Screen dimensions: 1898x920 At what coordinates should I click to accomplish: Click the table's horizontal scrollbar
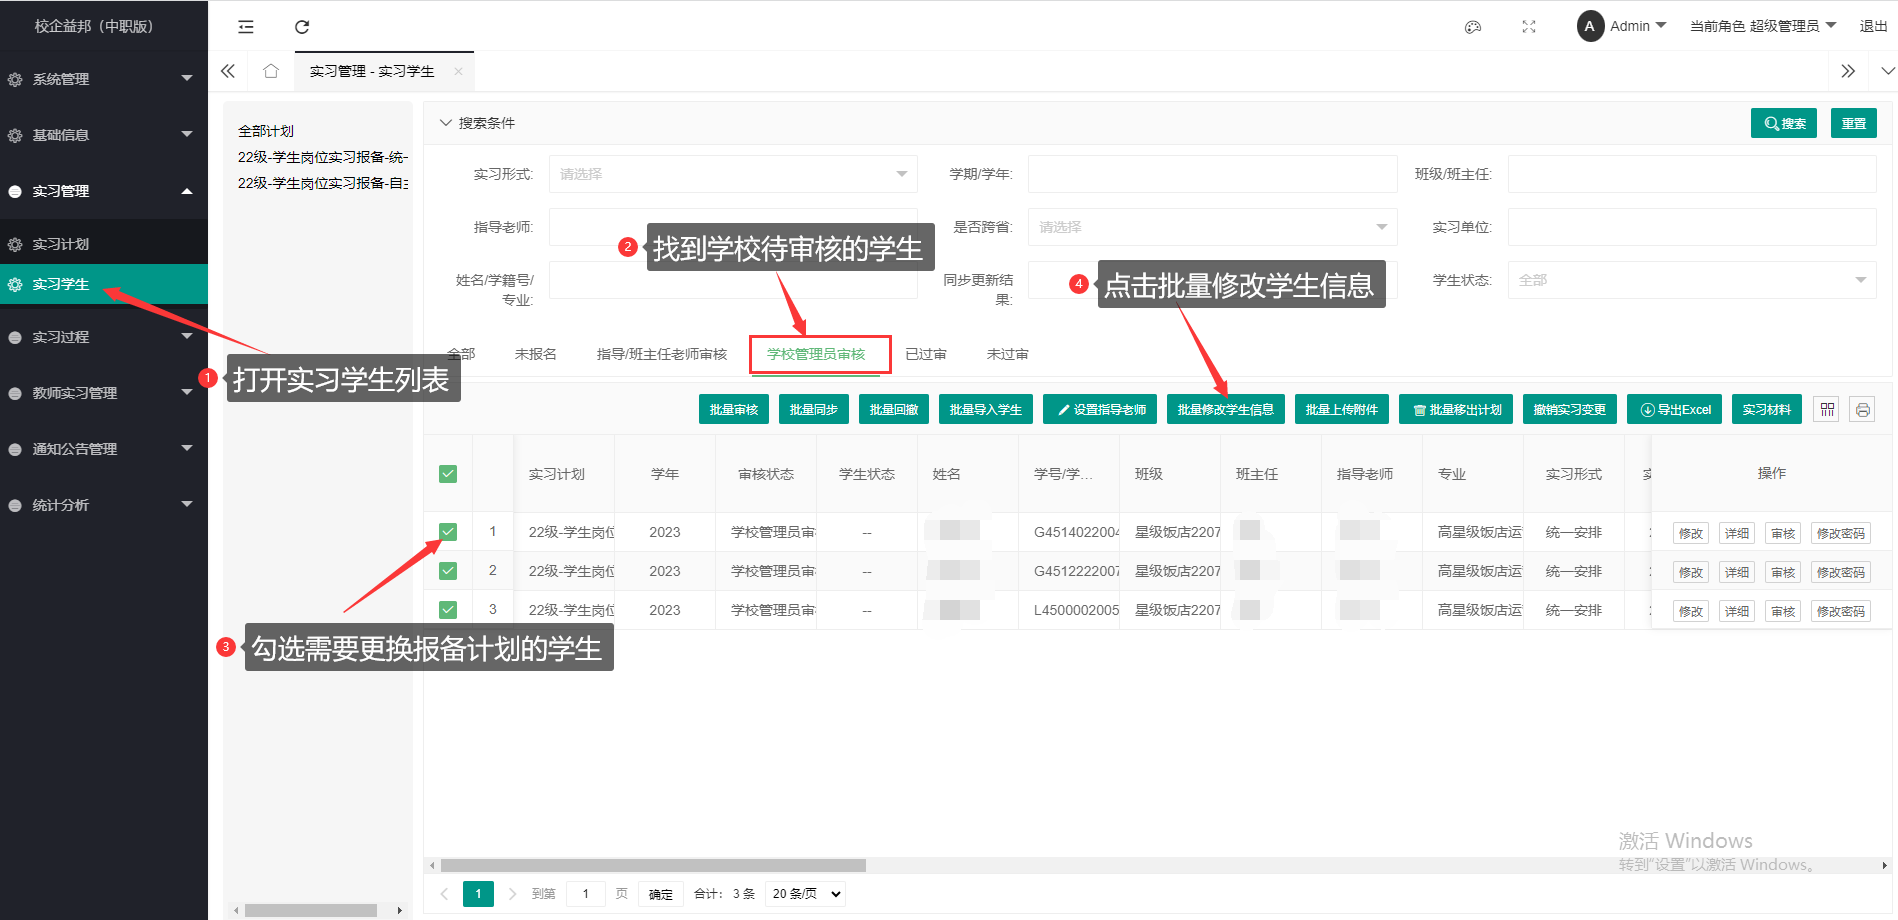[x=652, y=866]
